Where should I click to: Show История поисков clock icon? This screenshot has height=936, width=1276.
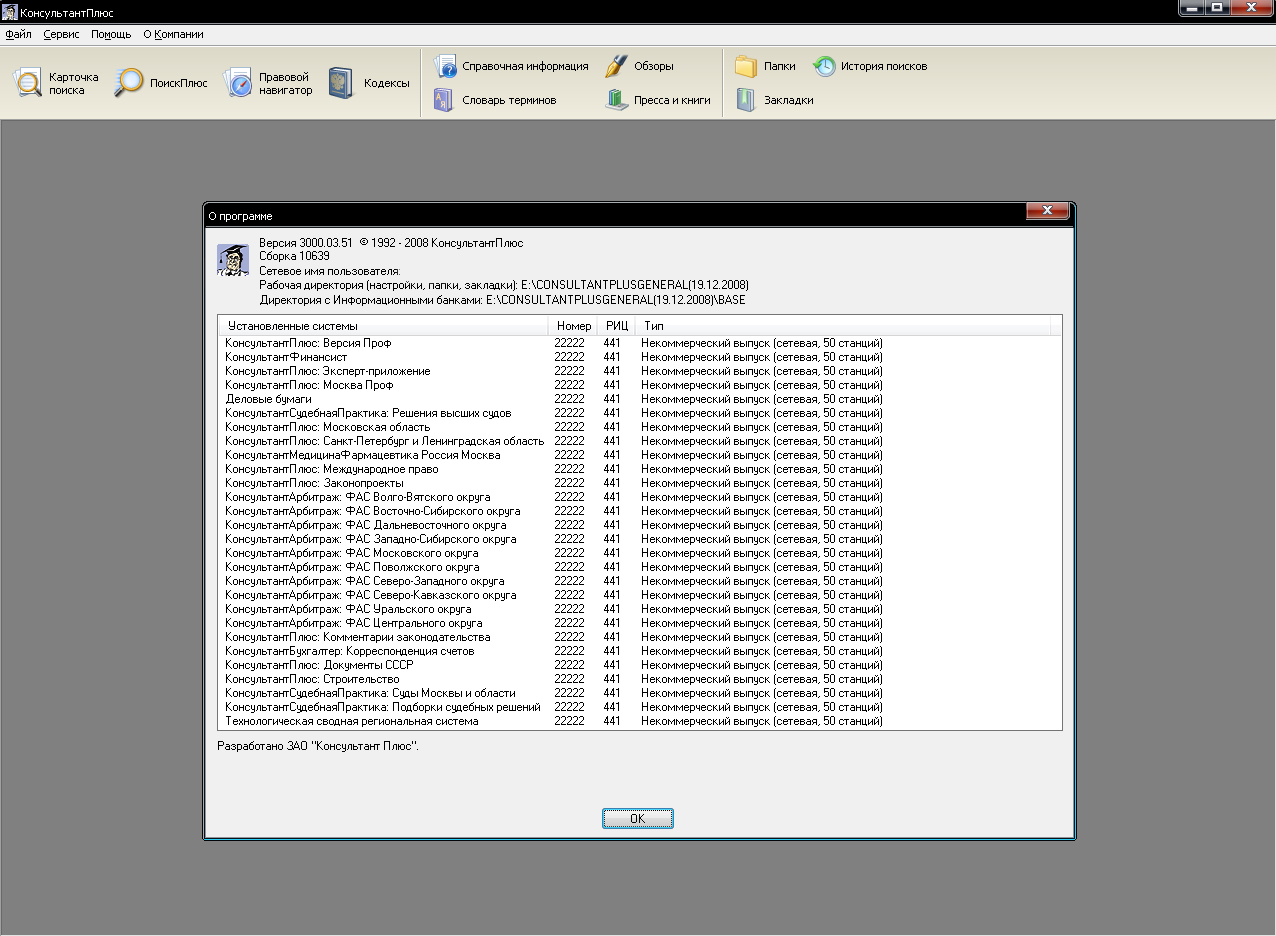click(x=824, y=66)
